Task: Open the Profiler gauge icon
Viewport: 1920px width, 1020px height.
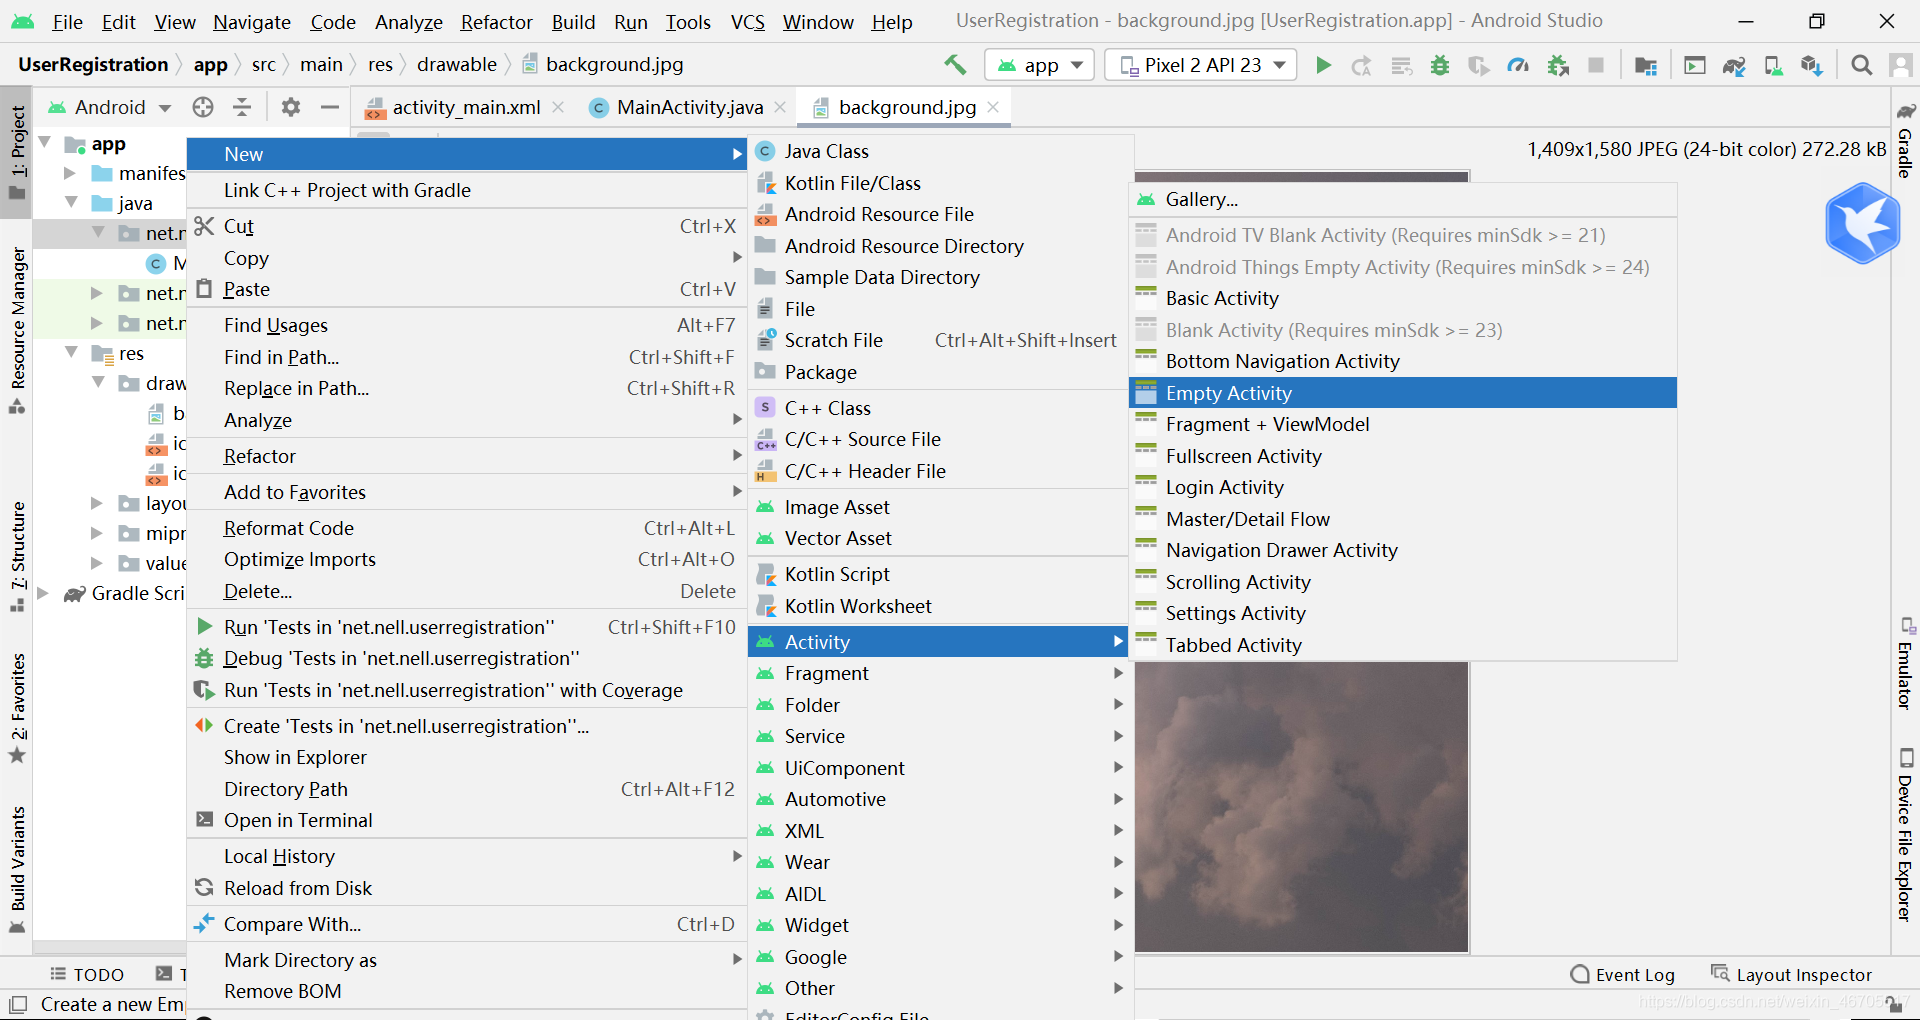Action: tap(1518, 65)
